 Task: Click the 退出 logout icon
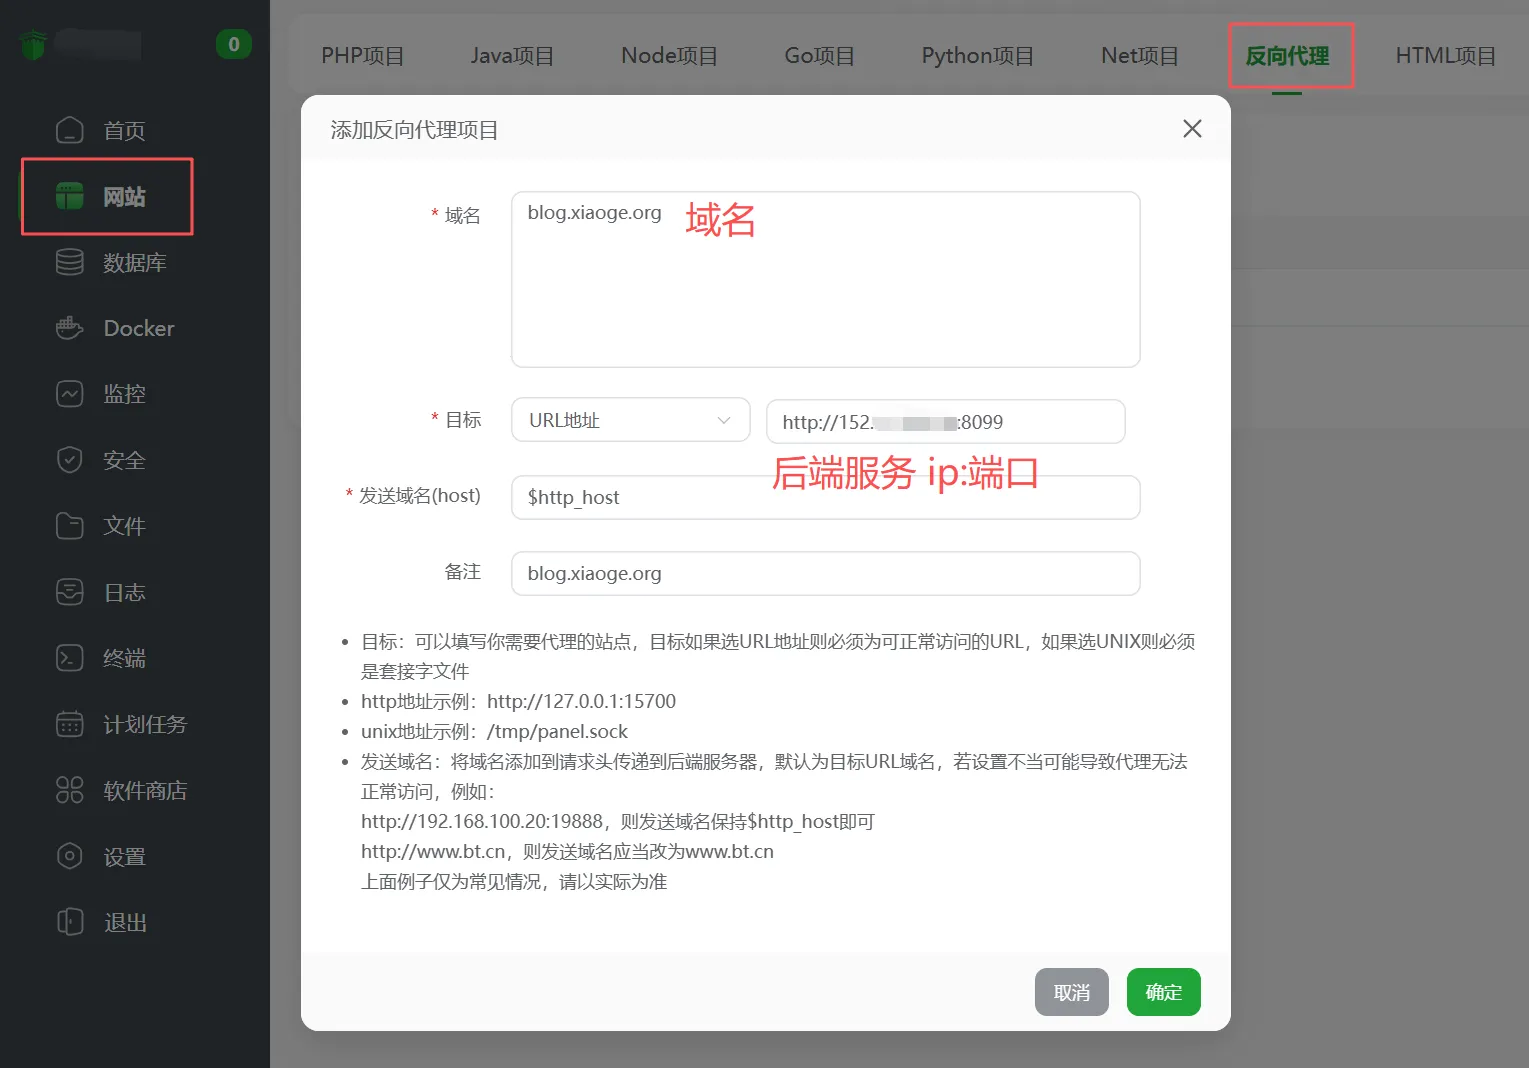(x=70, y=922)
